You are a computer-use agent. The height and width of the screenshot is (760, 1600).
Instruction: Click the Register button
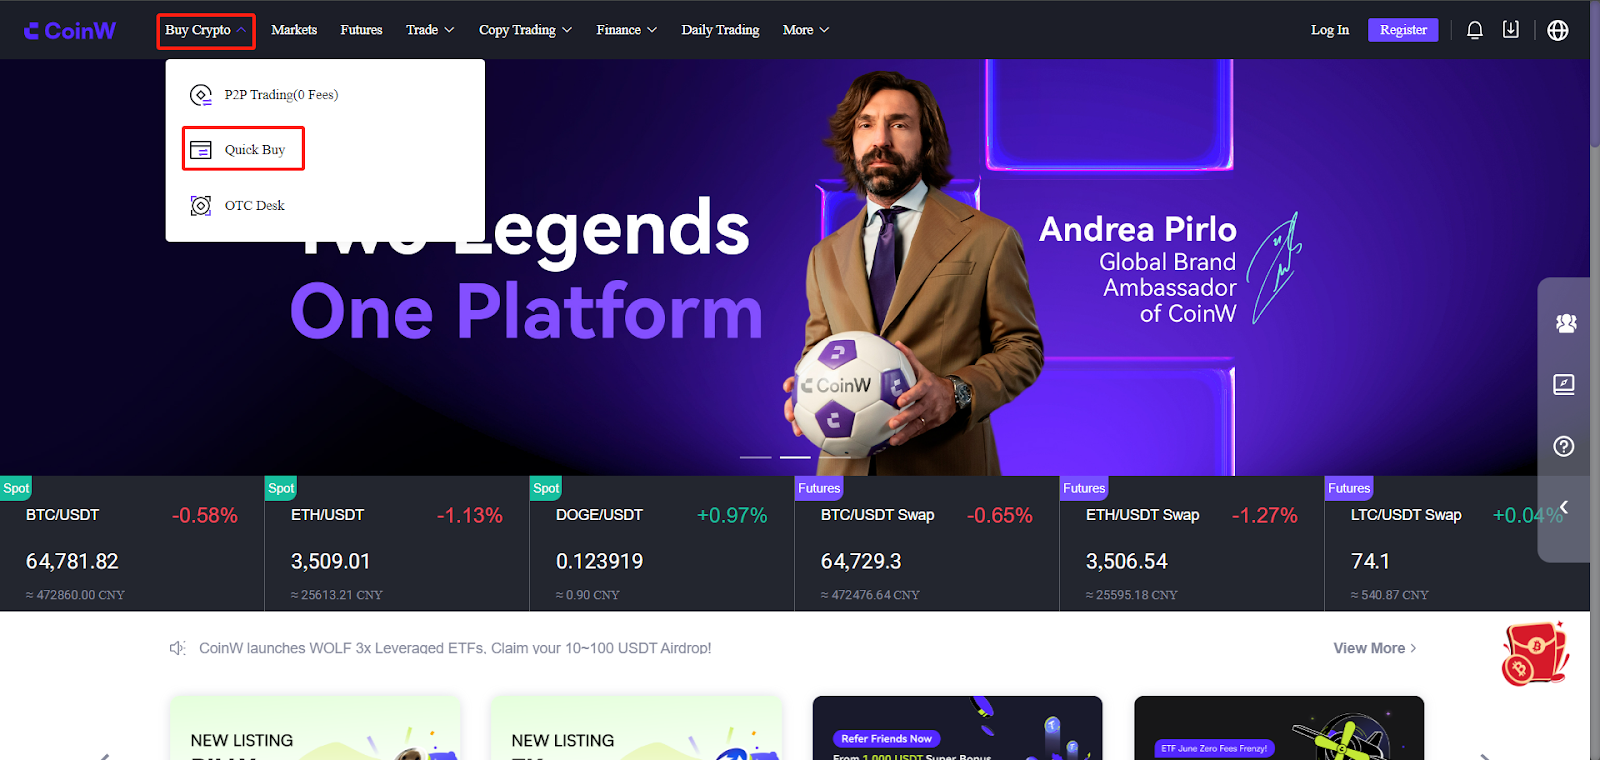point(1403,30)
